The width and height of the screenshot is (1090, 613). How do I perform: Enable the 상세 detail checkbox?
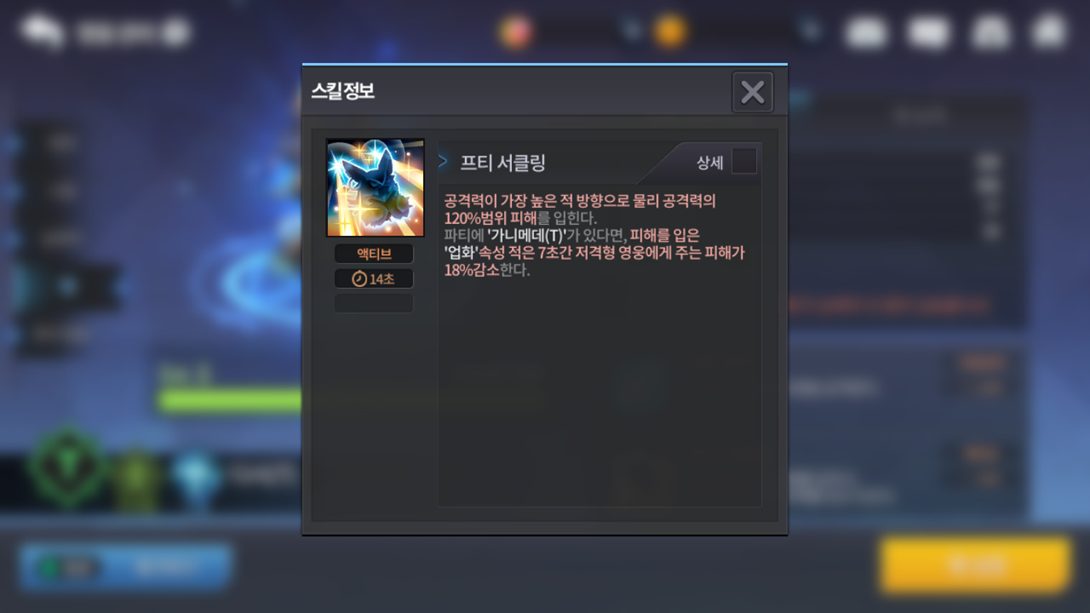744,161
